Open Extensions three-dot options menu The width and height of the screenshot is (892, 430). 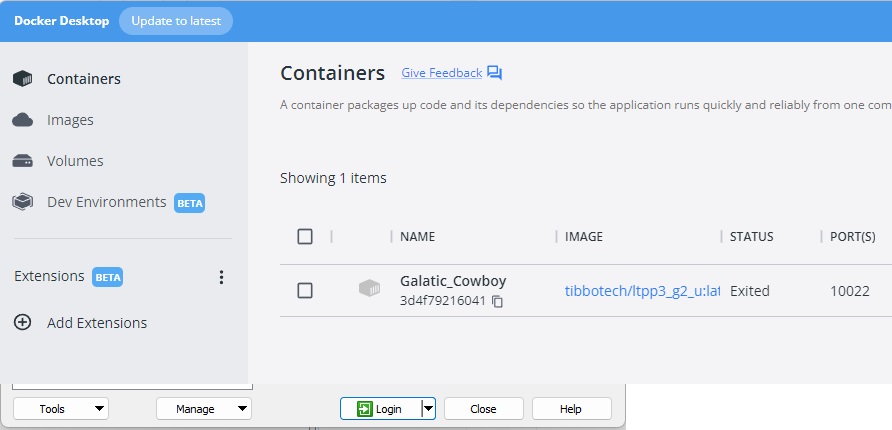tap(221, 277)
